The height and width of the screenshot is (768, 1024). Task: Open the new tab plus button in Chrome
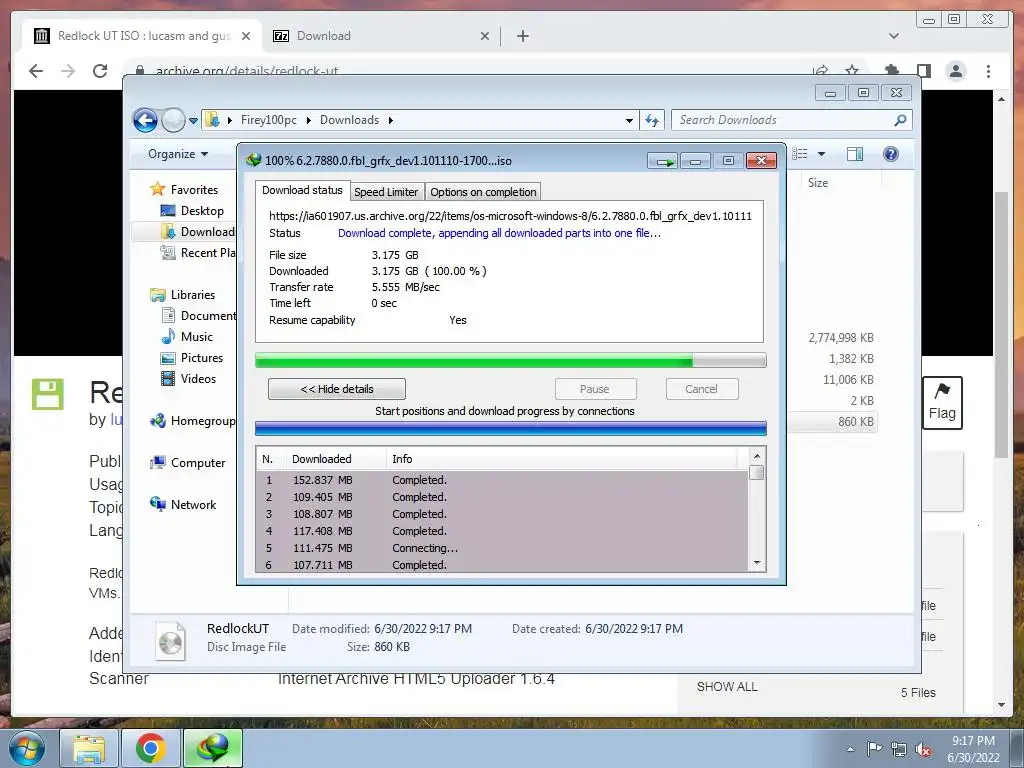point(523,36)
